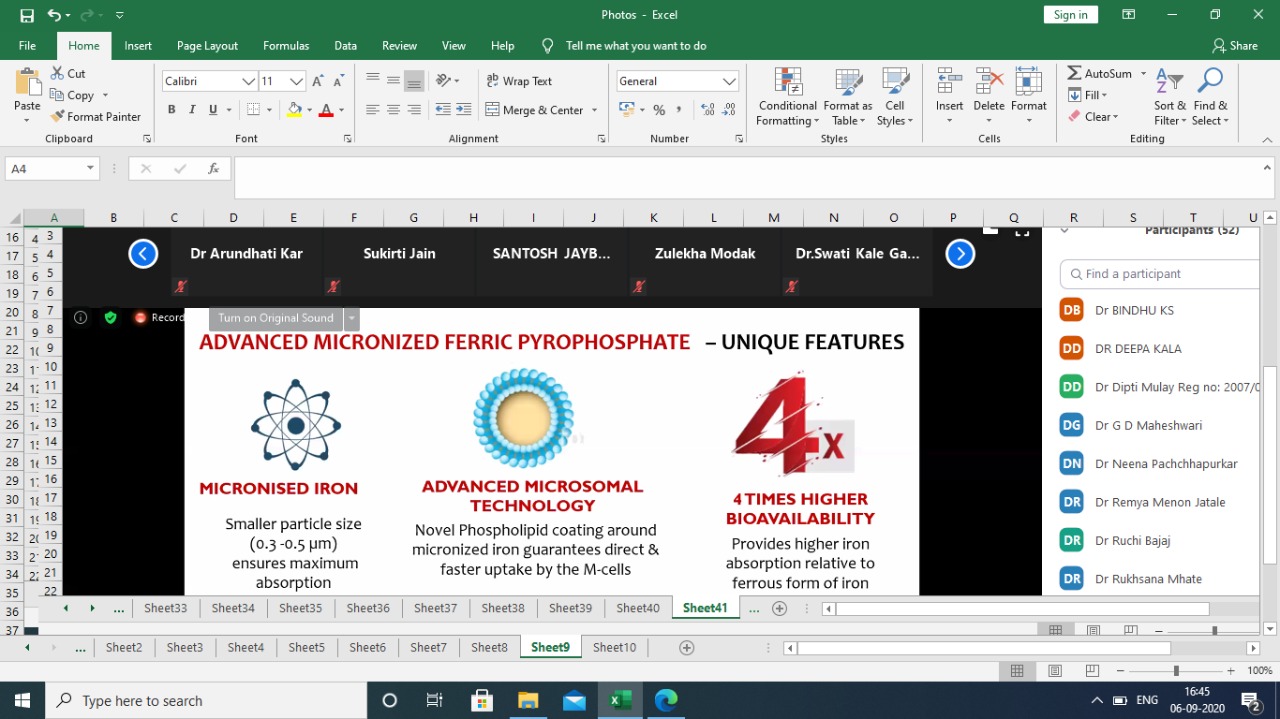Click the Sign in button
This screenshot has width=1280, height=719.
pyautogui.click(x=1070, y=15)
